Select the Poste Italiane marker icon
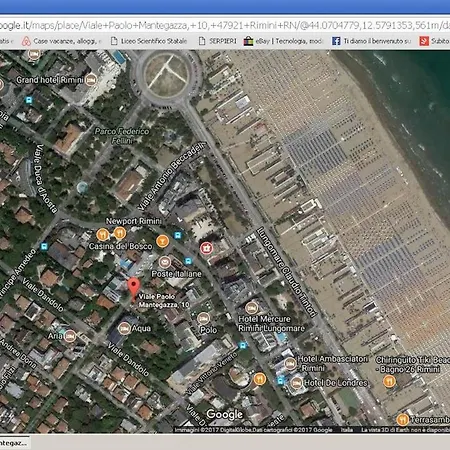This screenshot has width=450, height=450. point(164,262)
